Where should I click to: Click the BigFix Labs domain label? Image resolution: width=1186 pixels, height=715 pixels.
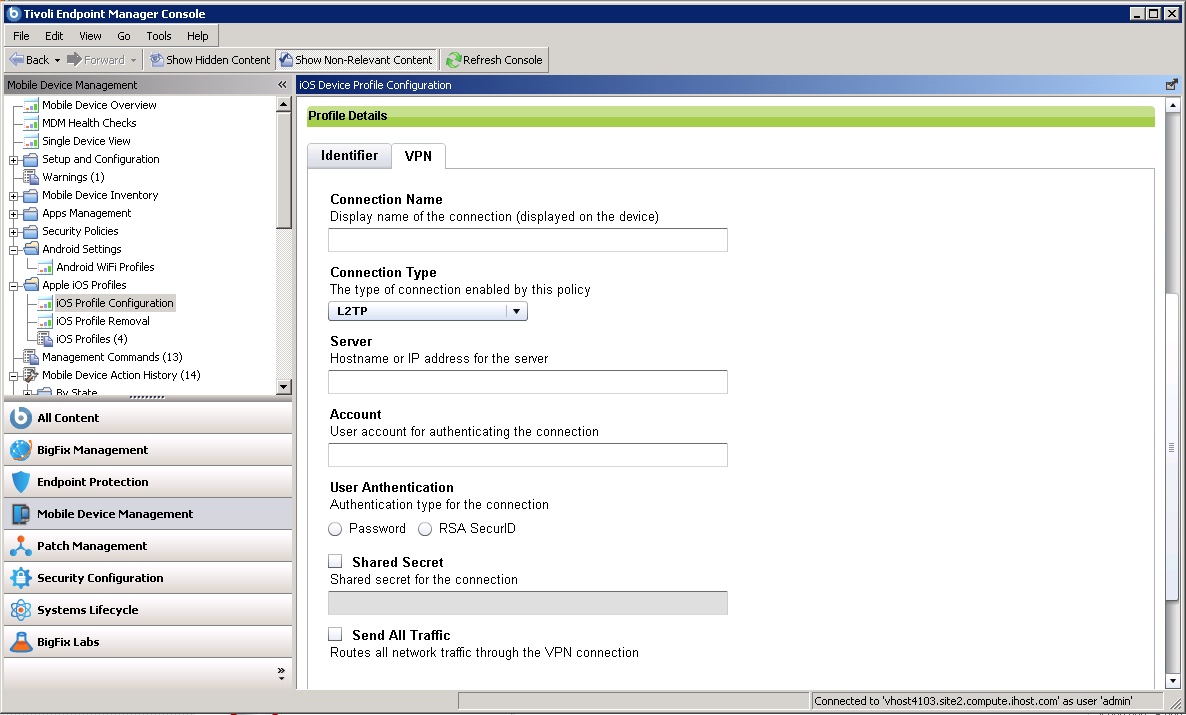[x=68, y=642]
